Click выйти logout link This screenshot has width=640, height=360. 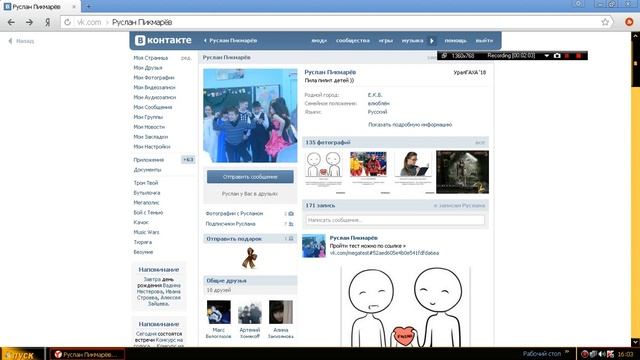point(484,40)
